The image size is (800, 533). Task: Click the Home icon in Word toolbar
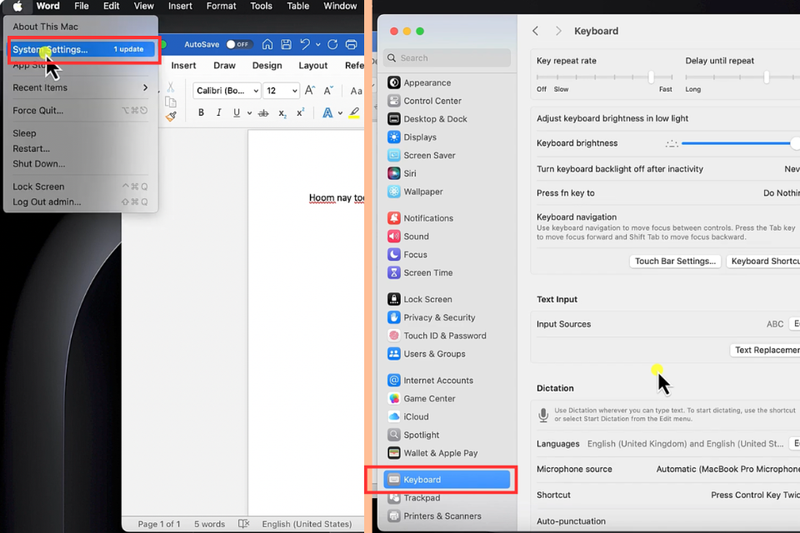pos(267,44)
